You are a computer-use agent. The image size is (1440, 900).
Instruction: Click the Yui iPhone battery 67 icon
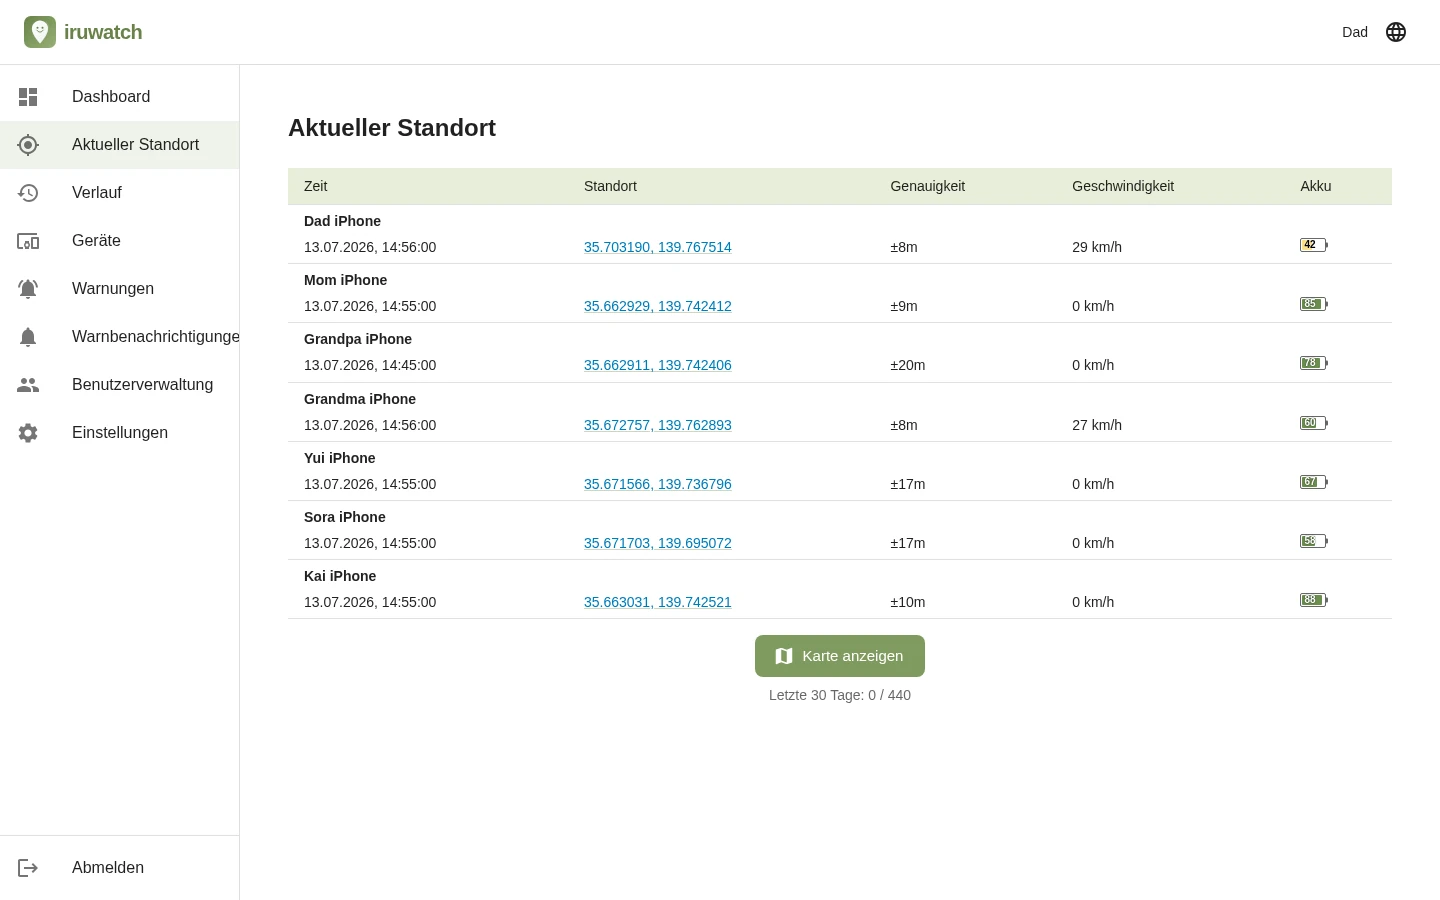pyautogui.click(x=1314, y=482)
